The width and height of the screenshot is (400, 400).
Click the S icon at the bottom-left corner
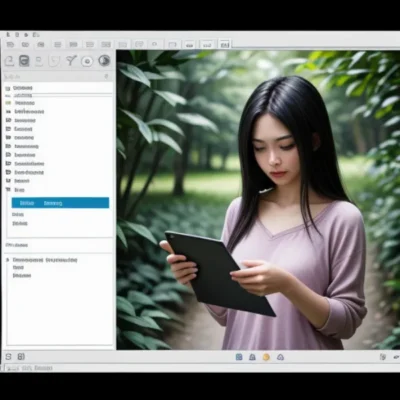[x=8, y=357]
